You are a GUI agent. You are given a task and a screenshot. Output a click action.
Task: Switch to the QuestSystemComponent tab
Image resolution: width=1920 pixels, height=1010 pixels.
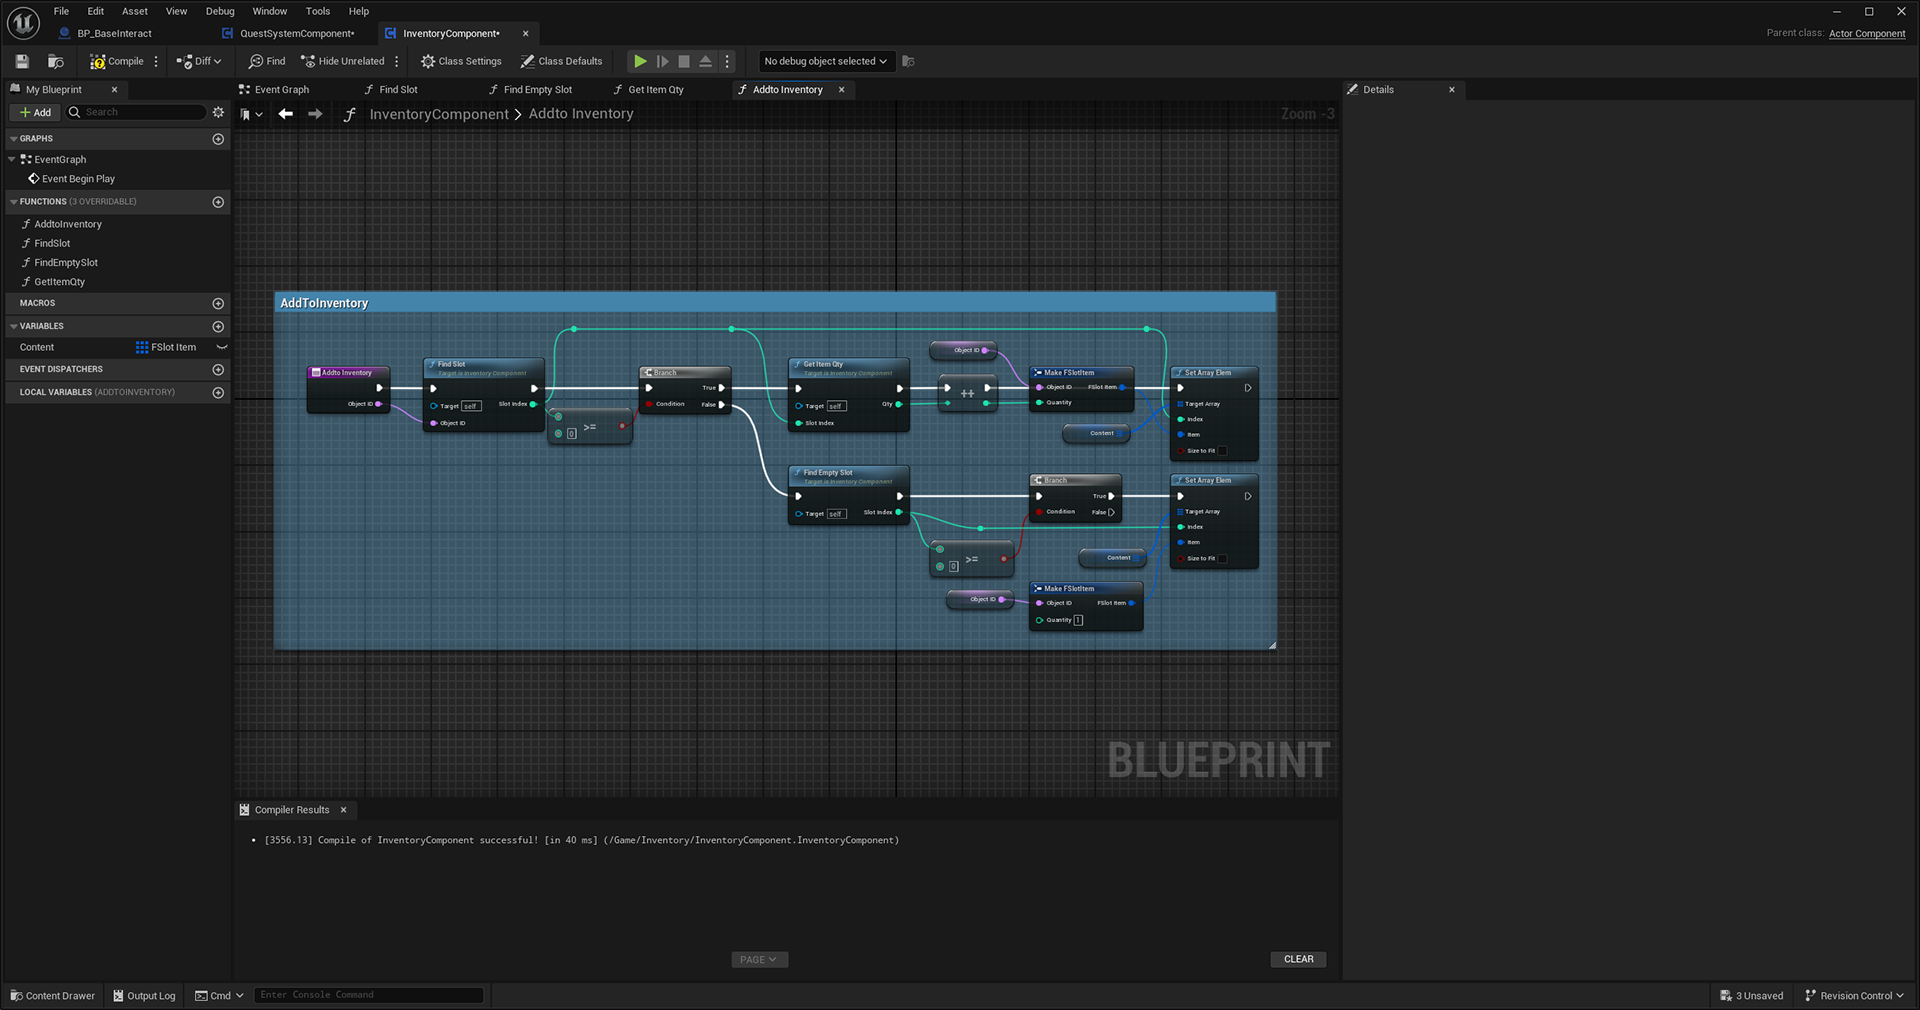[296, 33]
